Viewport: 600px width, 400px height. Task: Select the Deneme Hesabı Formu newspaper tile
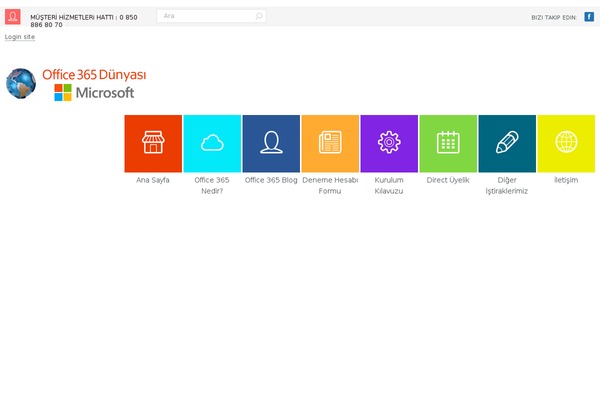tap(330, 144)
